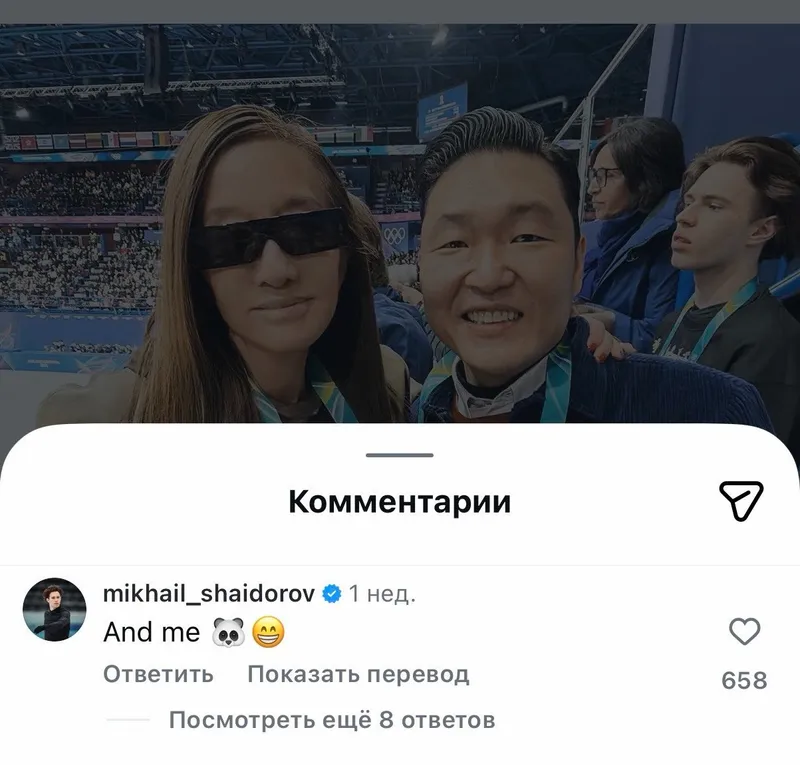Open the mikhail_shaidorov profile avatar
The image size is (800, 765).
55,609
